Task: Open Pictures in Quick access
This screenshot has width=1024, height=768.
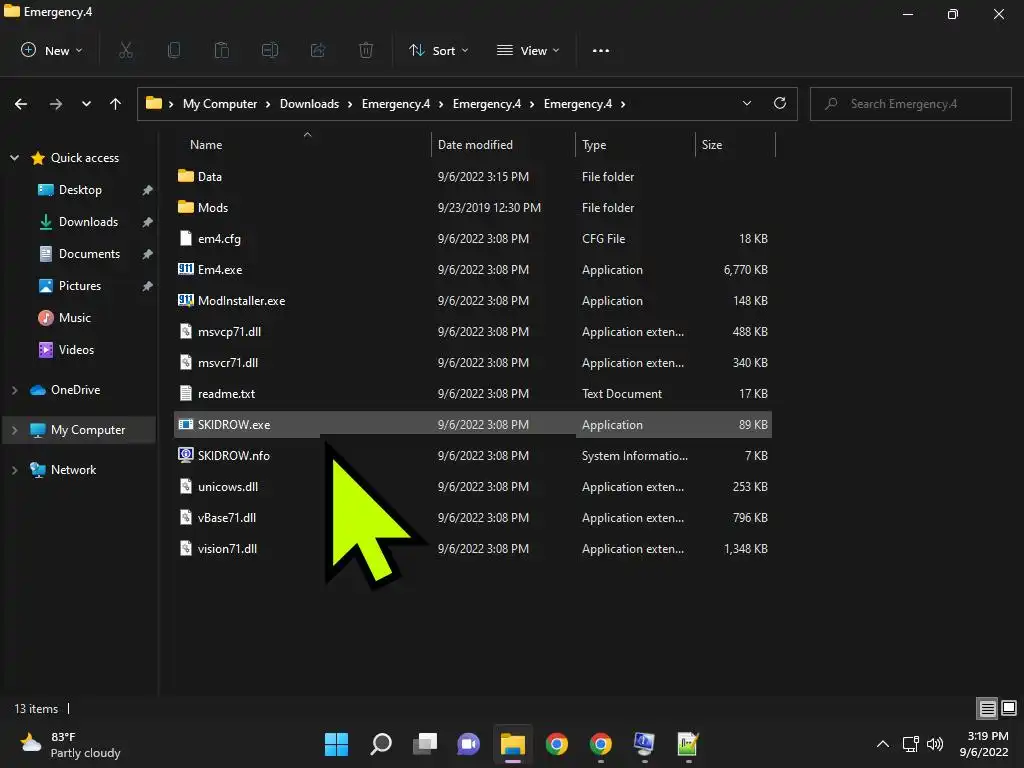Action: [80, 286]
